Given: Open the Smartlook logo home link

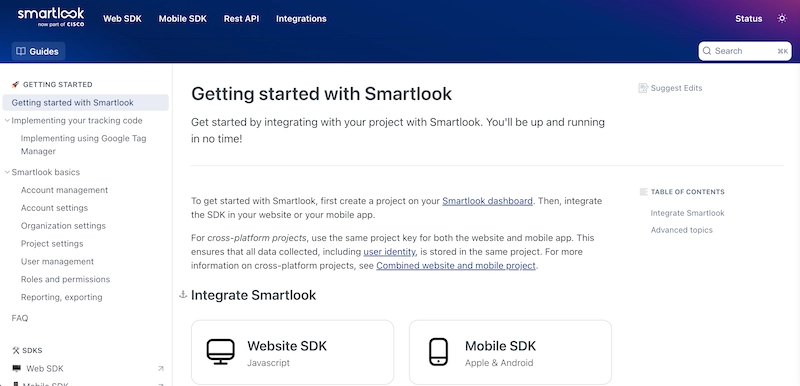Looking at the screenshot, I should (51, 17).
